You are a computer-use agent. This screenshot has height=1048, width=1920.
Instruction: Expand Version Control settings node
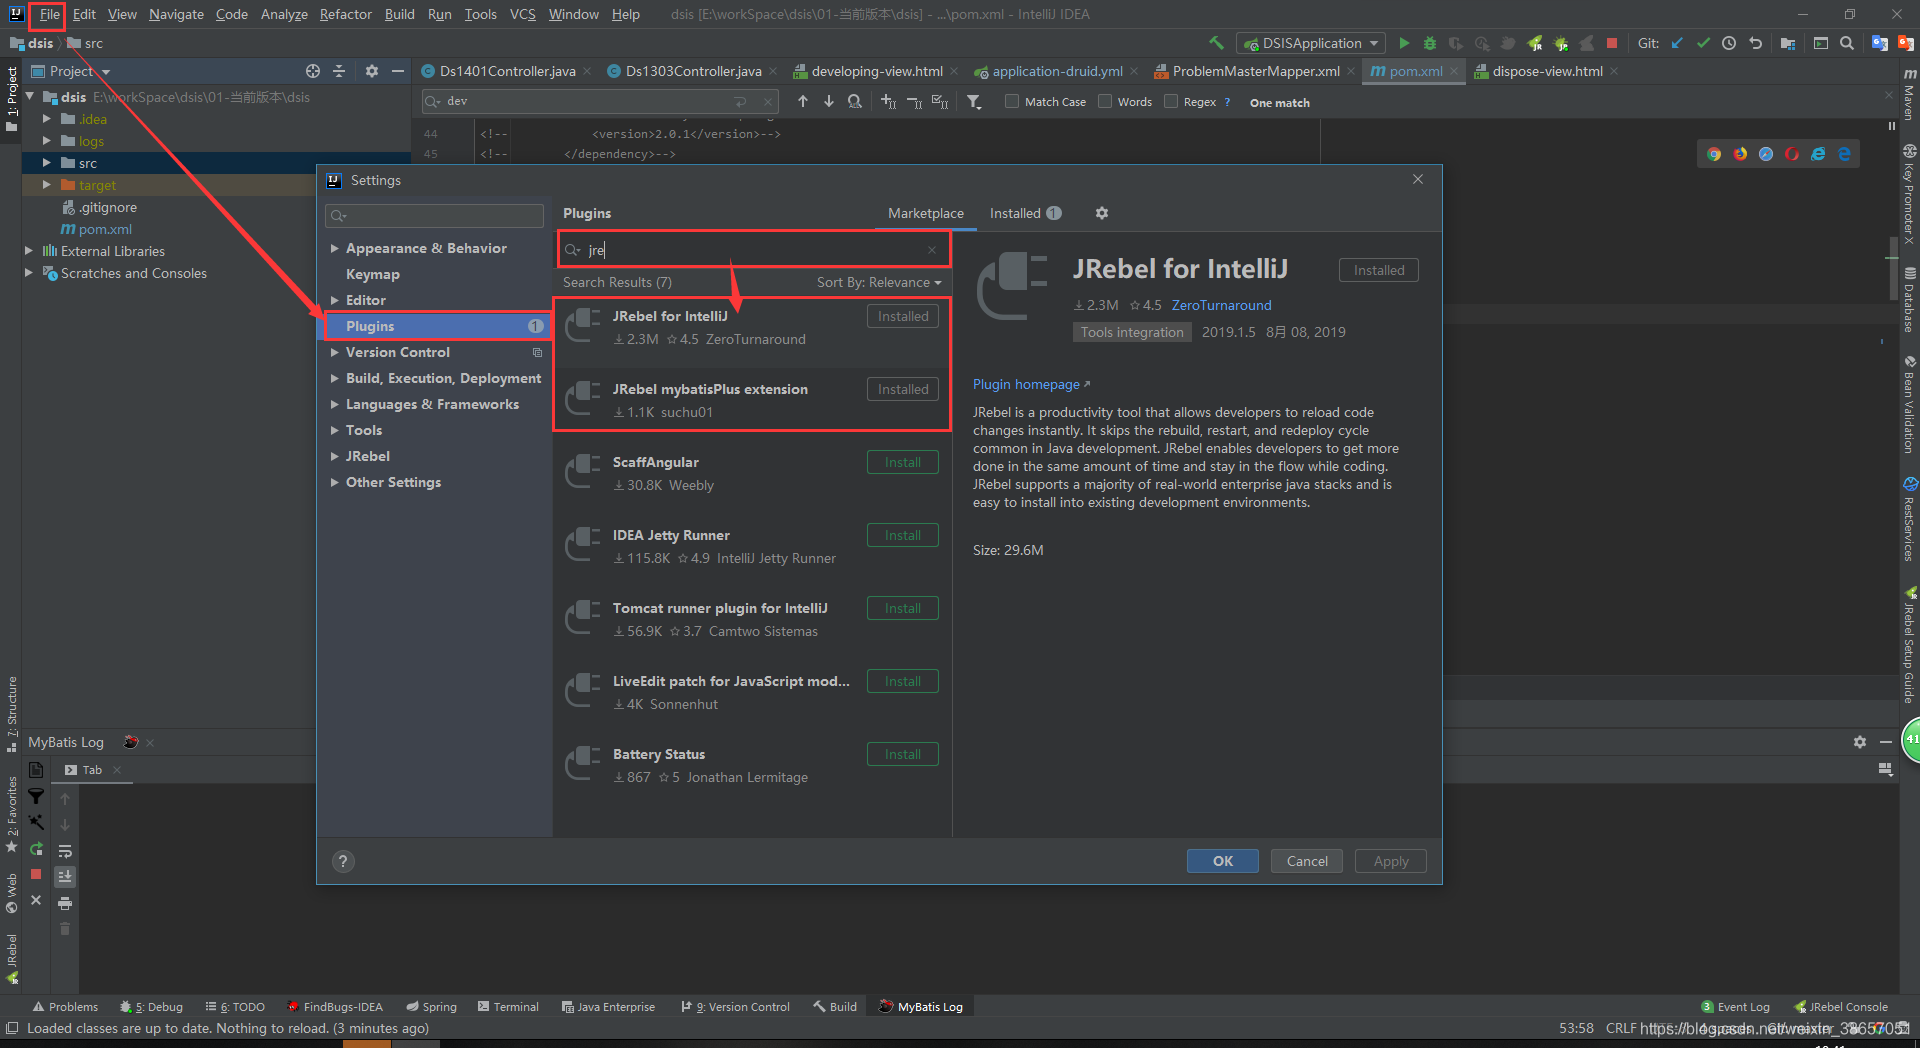(x=334, y=352)
